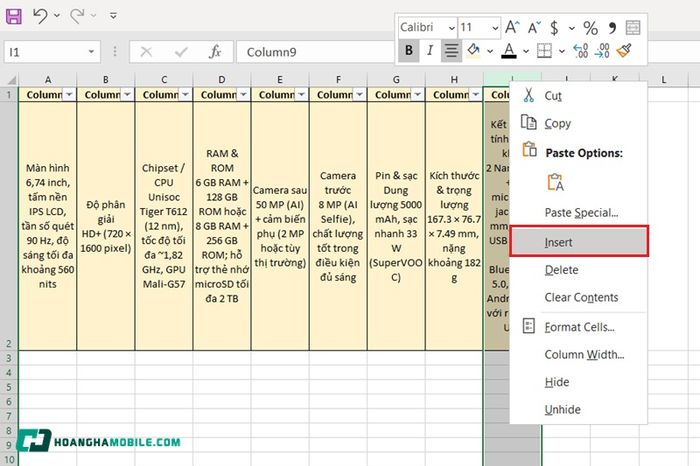Click the Format Painter brush icon
Screen dimensions: 700x466
point(624,50)
